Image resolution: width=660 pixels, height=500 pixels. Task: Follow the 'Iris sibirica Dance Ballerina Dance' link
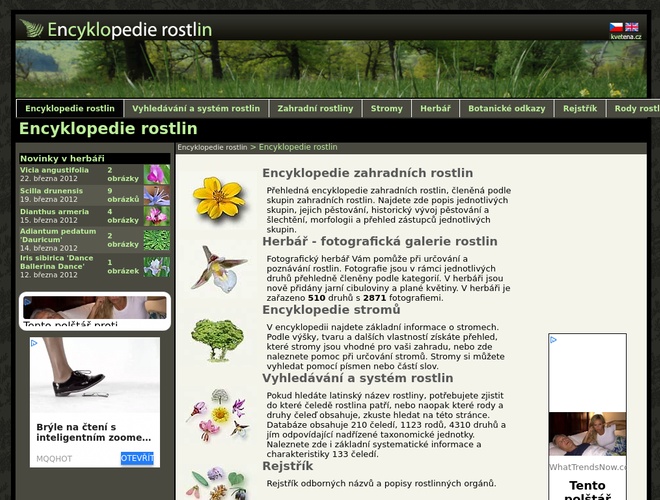tap(56, 262)
